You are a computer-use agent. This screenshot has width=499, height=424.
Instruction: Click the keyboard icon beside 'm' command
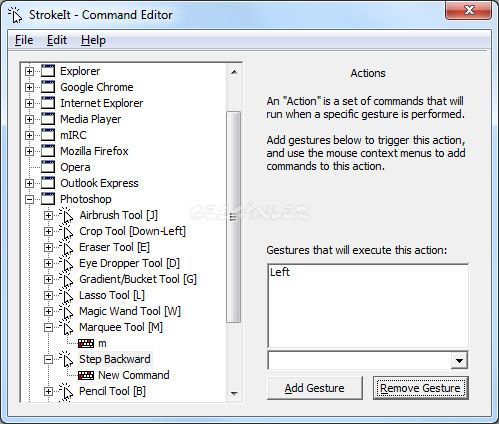pos(86,343)
